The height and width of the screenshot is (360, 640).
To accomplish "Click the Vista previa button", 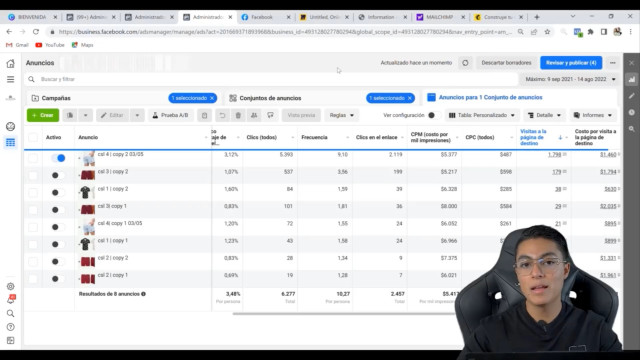I will click(x=301, y=116).
